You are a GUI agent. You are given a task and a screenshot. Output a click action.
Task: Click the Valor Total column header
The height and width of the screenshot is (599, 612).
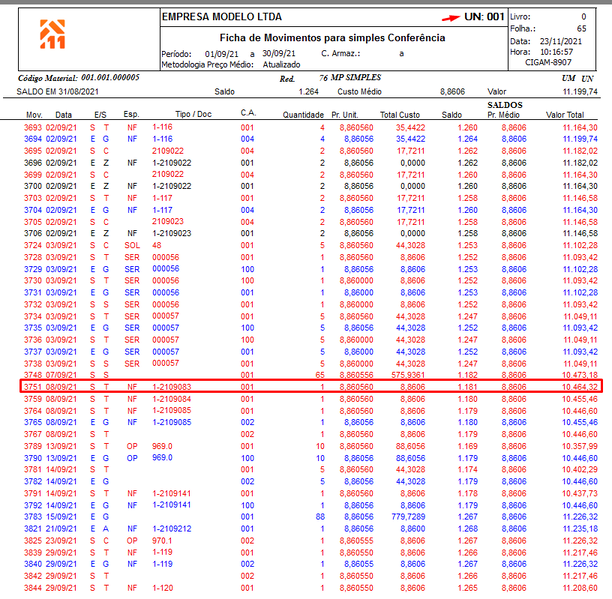pos(565,115)
